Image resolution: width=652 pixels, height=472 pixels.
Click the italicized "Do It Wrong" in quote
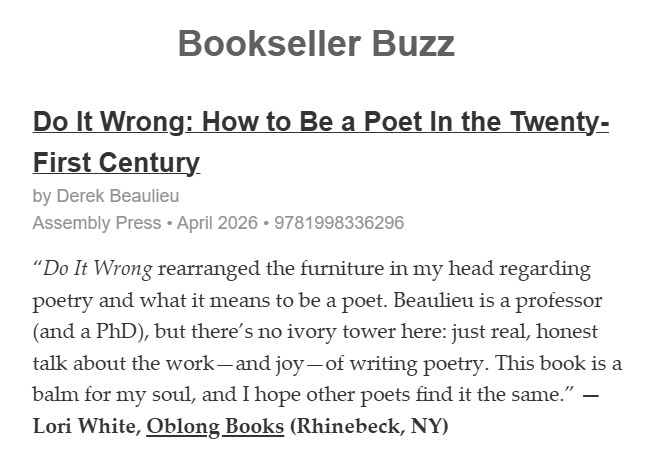click(98, 270)
